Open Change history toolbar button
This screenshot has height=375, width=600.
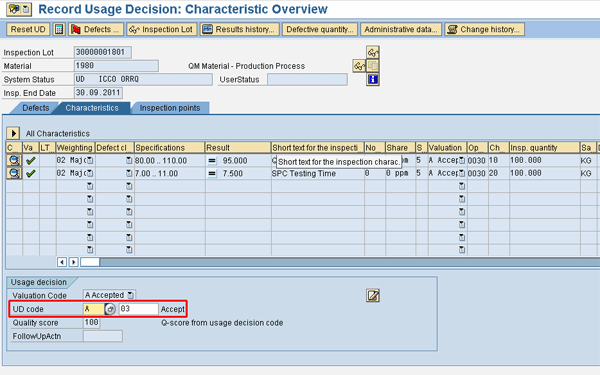(x=484, y=29)
